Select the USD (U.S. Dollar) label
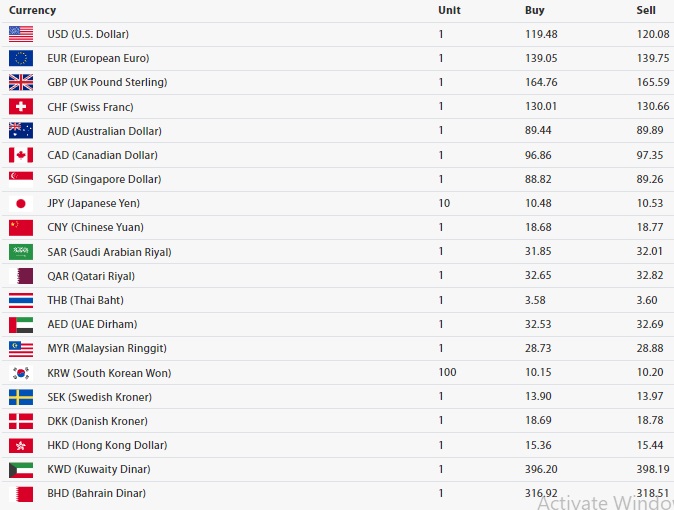This screenshot has height=510, width=674. 88,34
